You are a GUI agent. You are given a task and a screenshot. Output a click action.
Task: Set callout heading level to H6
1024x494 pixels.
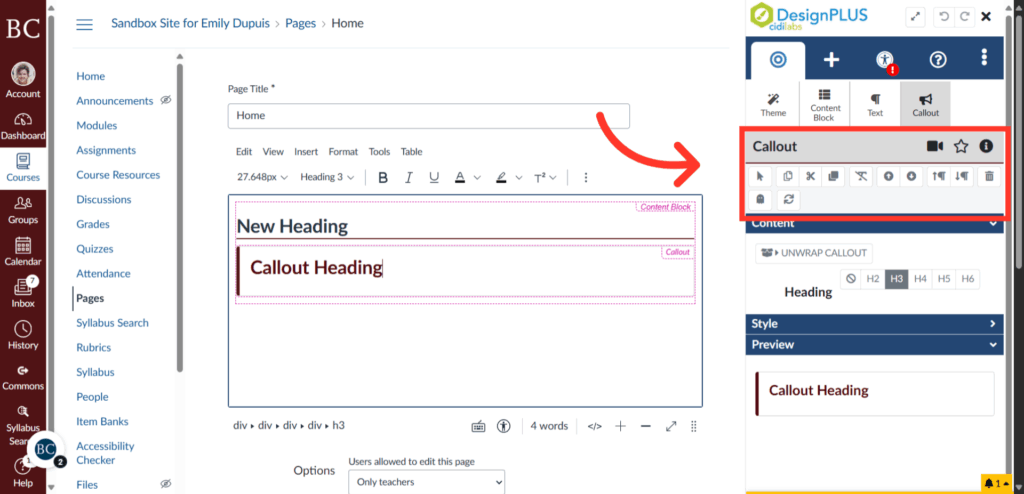968,279
